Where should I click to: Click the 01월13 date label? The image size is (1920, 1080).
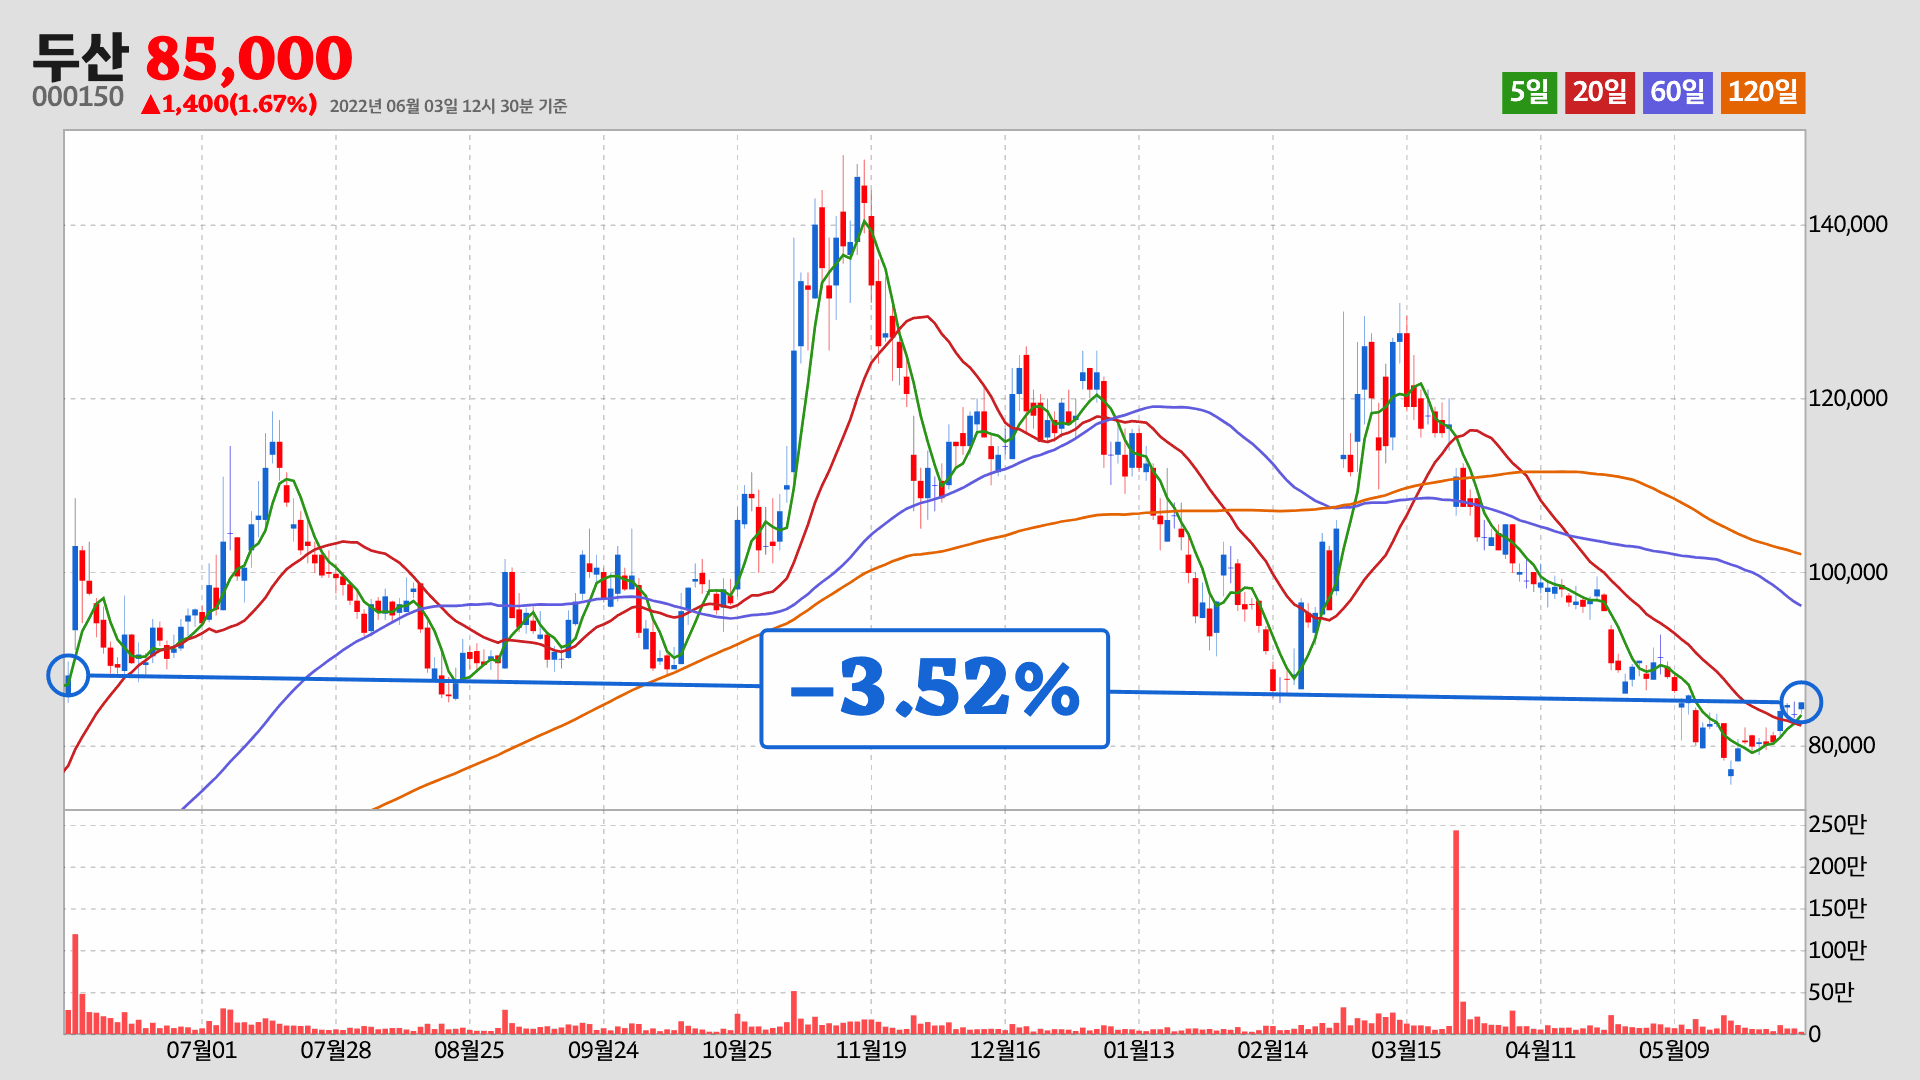tap(1139, 1050)
